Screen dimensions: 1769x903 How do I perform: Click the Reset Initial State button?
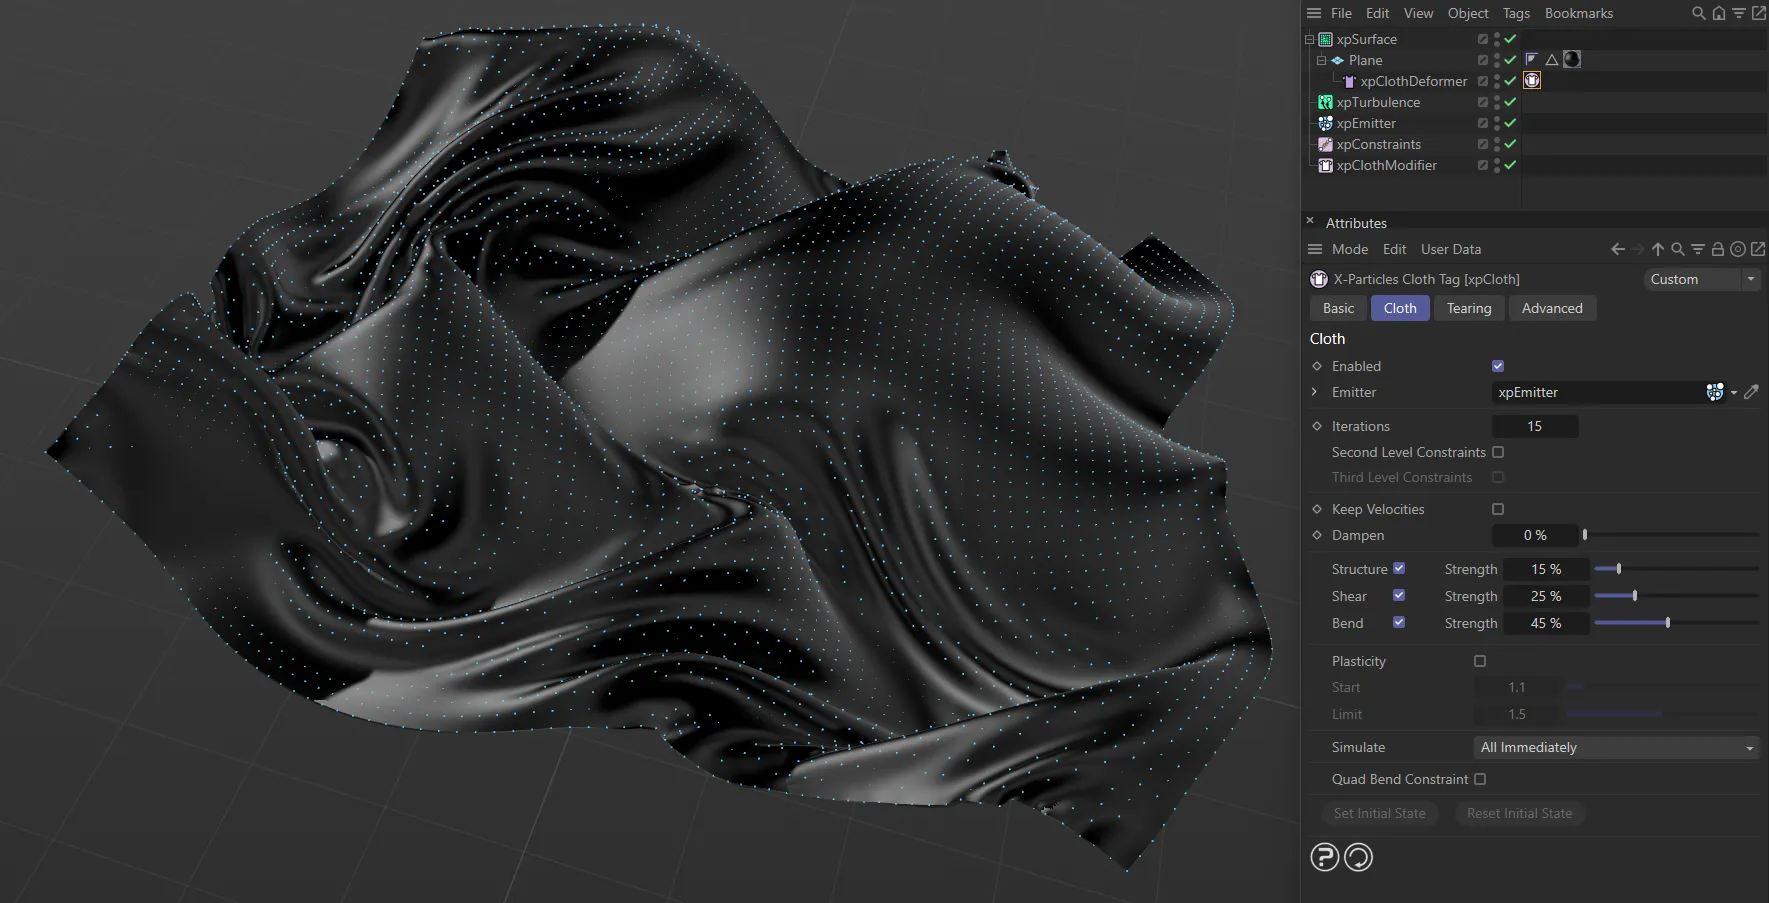pyautogui.click(x=1520, y=813)
